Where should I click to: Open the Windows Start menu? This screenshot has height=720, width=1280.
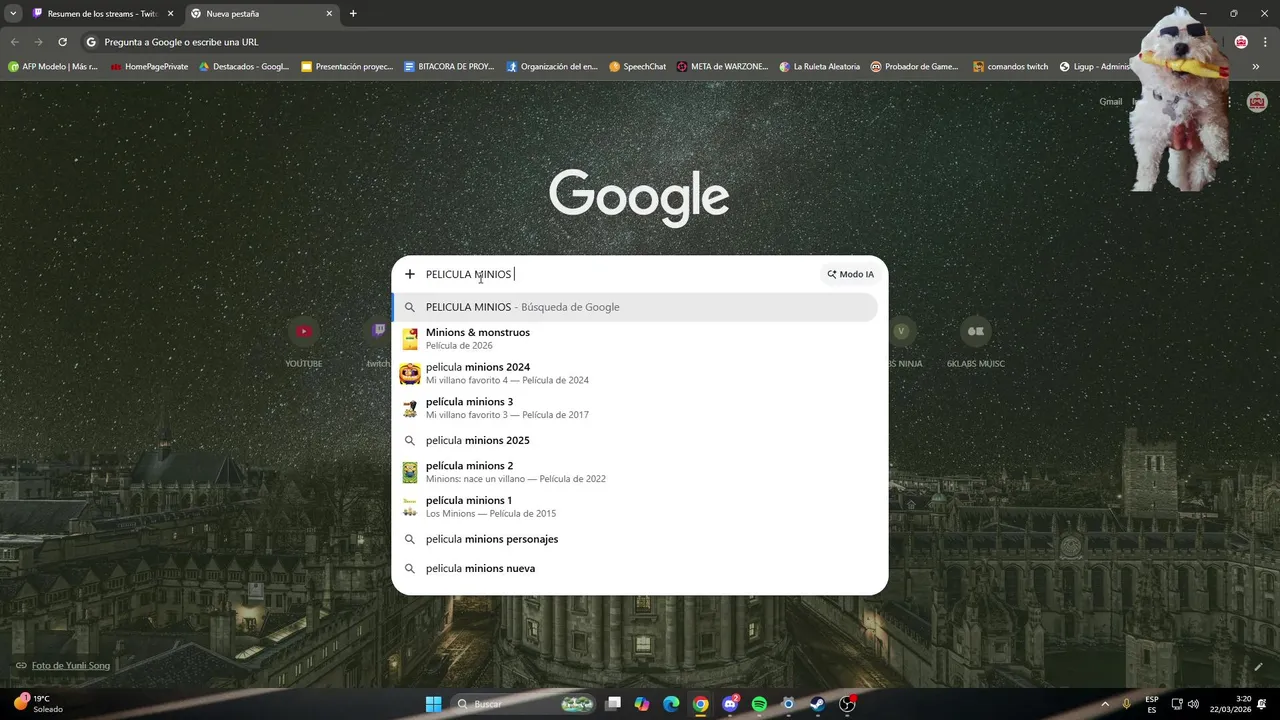click(433, 704)
